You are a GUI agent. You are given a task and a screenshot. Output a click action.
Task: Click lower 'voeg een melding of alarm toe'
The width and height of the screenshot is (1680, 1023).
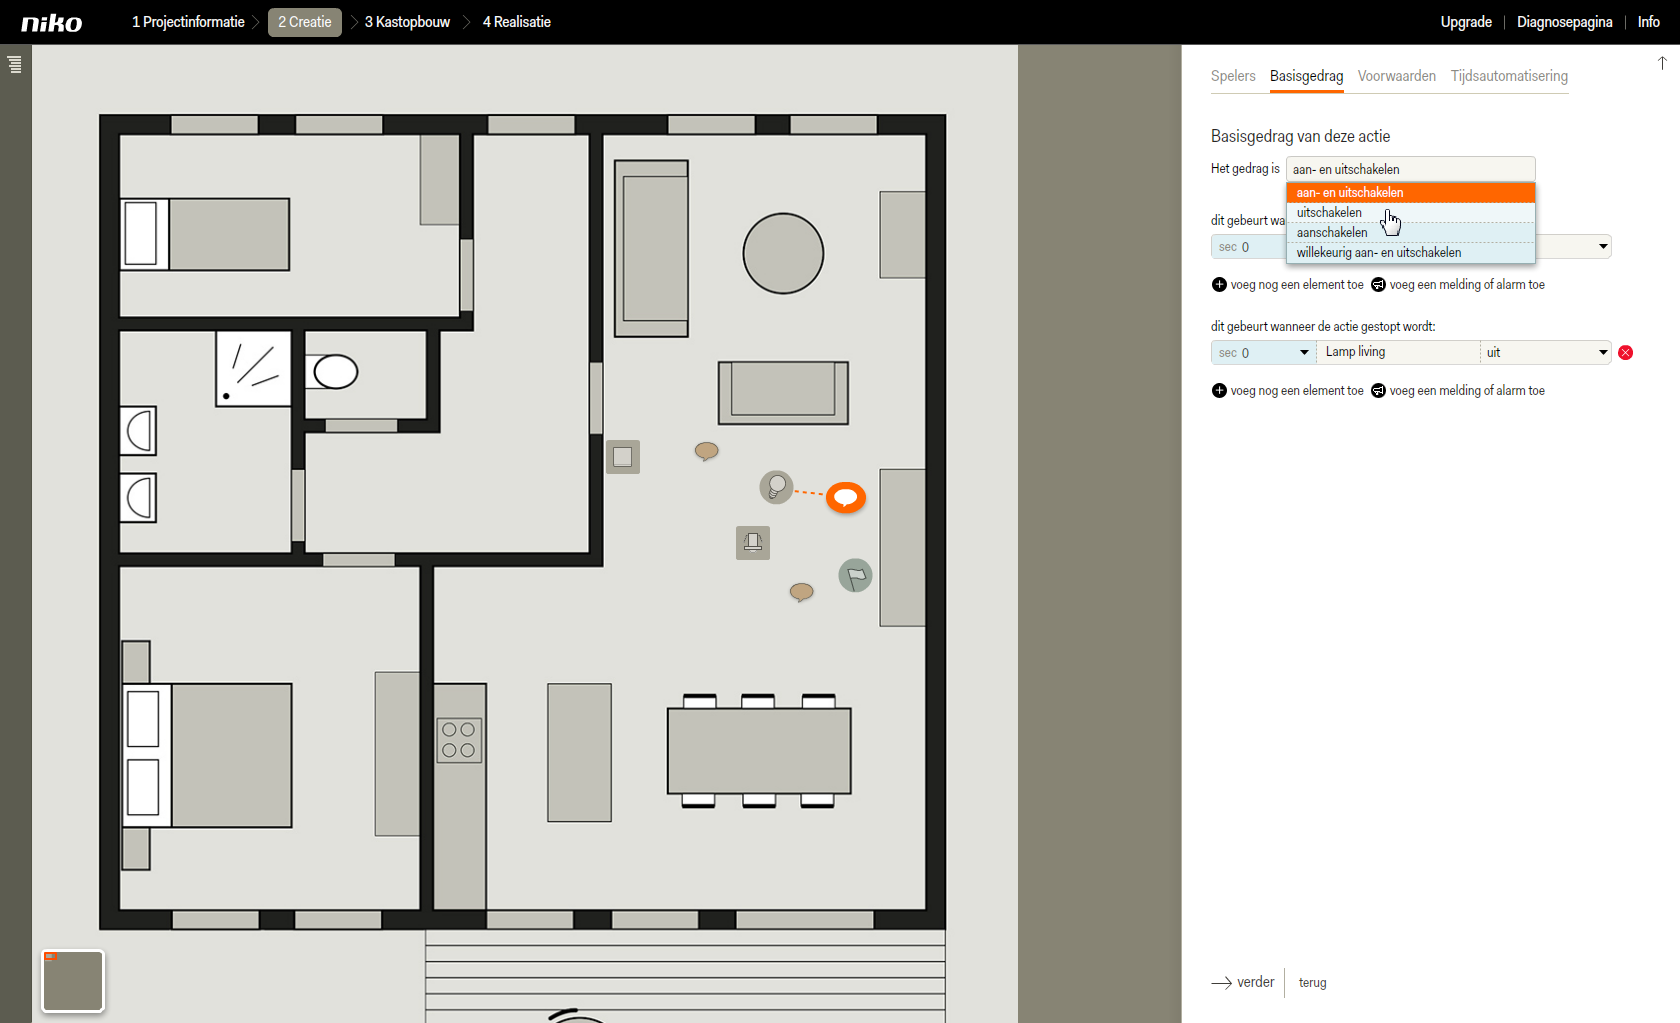point(1467,391)
